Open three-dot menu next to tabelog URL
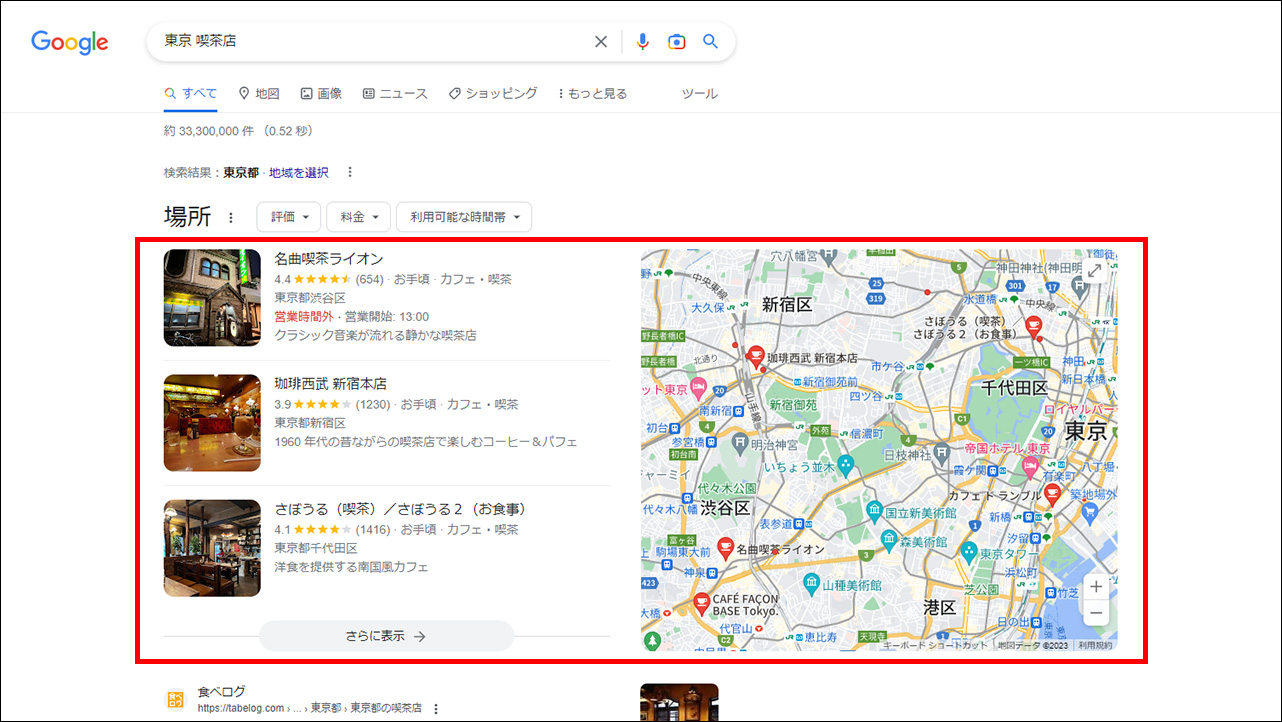 point(435,708)
